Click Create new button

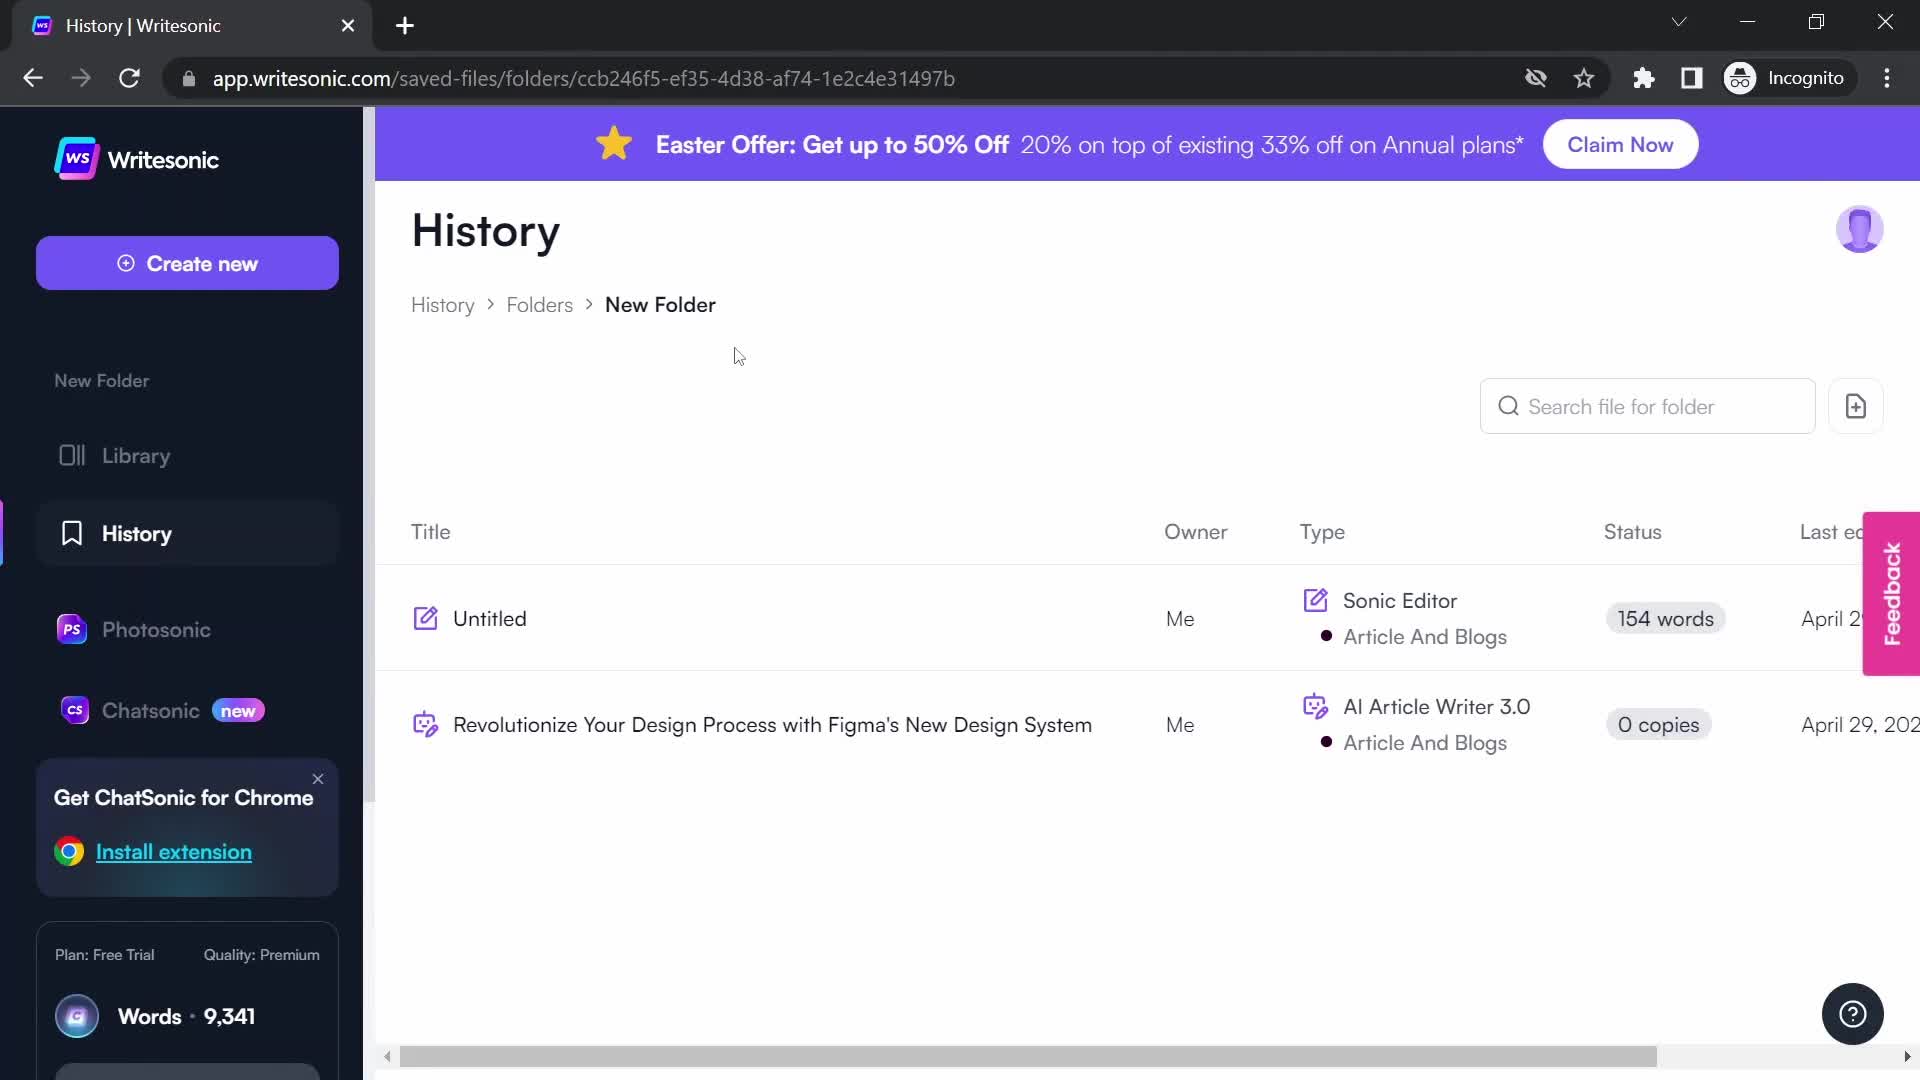tap(187, 264)
